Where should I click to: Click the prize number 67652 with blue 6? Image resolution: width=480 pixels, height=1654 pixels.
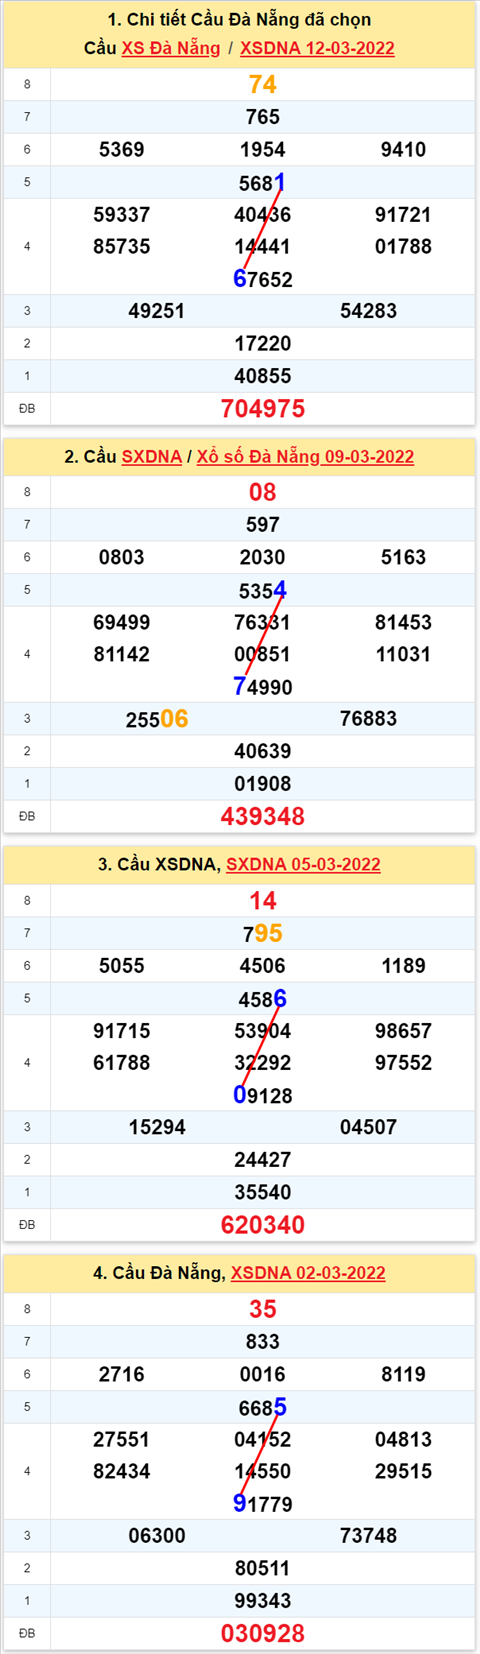(263, 279)
